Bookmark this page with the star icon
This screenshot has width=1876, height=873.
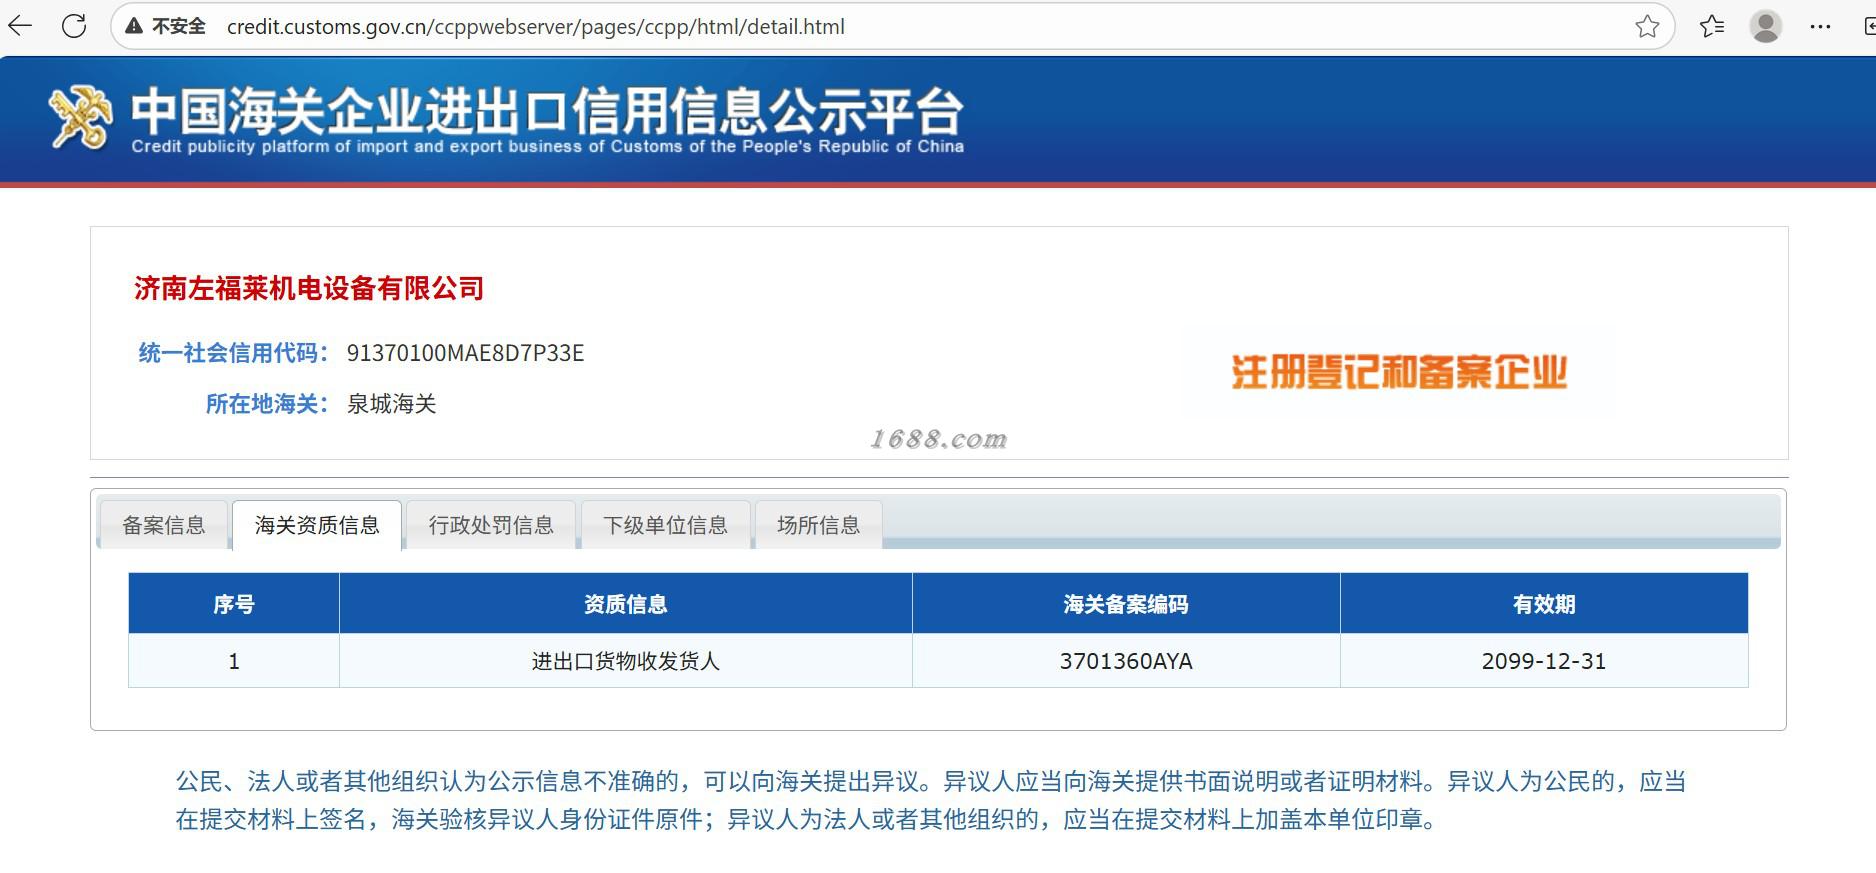tap(1647, 26)
